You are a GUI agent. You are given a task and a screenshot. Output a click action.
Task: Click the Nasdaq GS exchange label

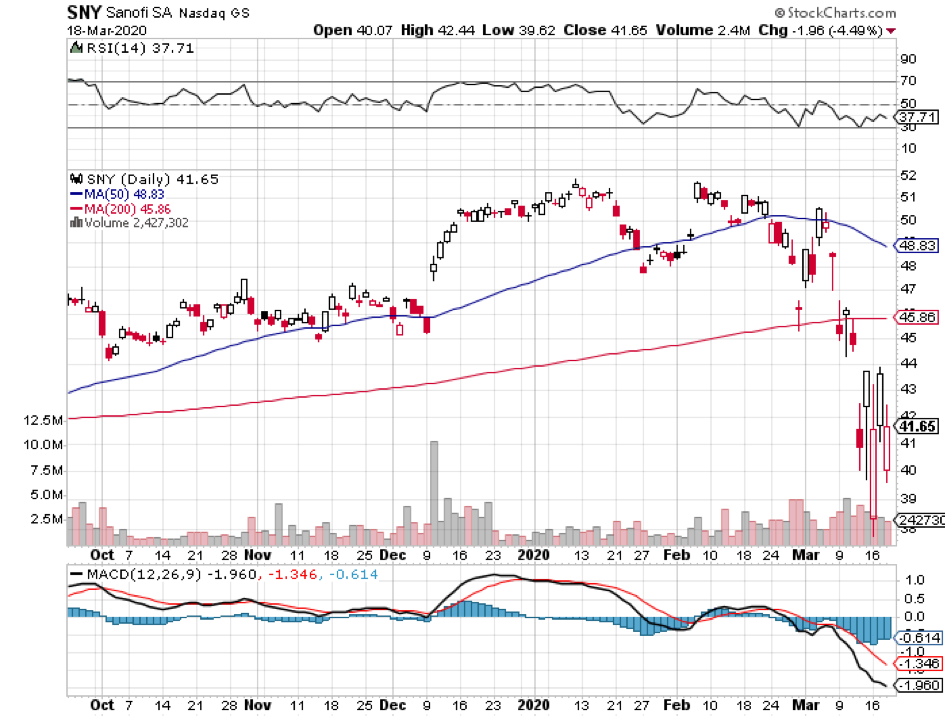click(x=214, y=13)
